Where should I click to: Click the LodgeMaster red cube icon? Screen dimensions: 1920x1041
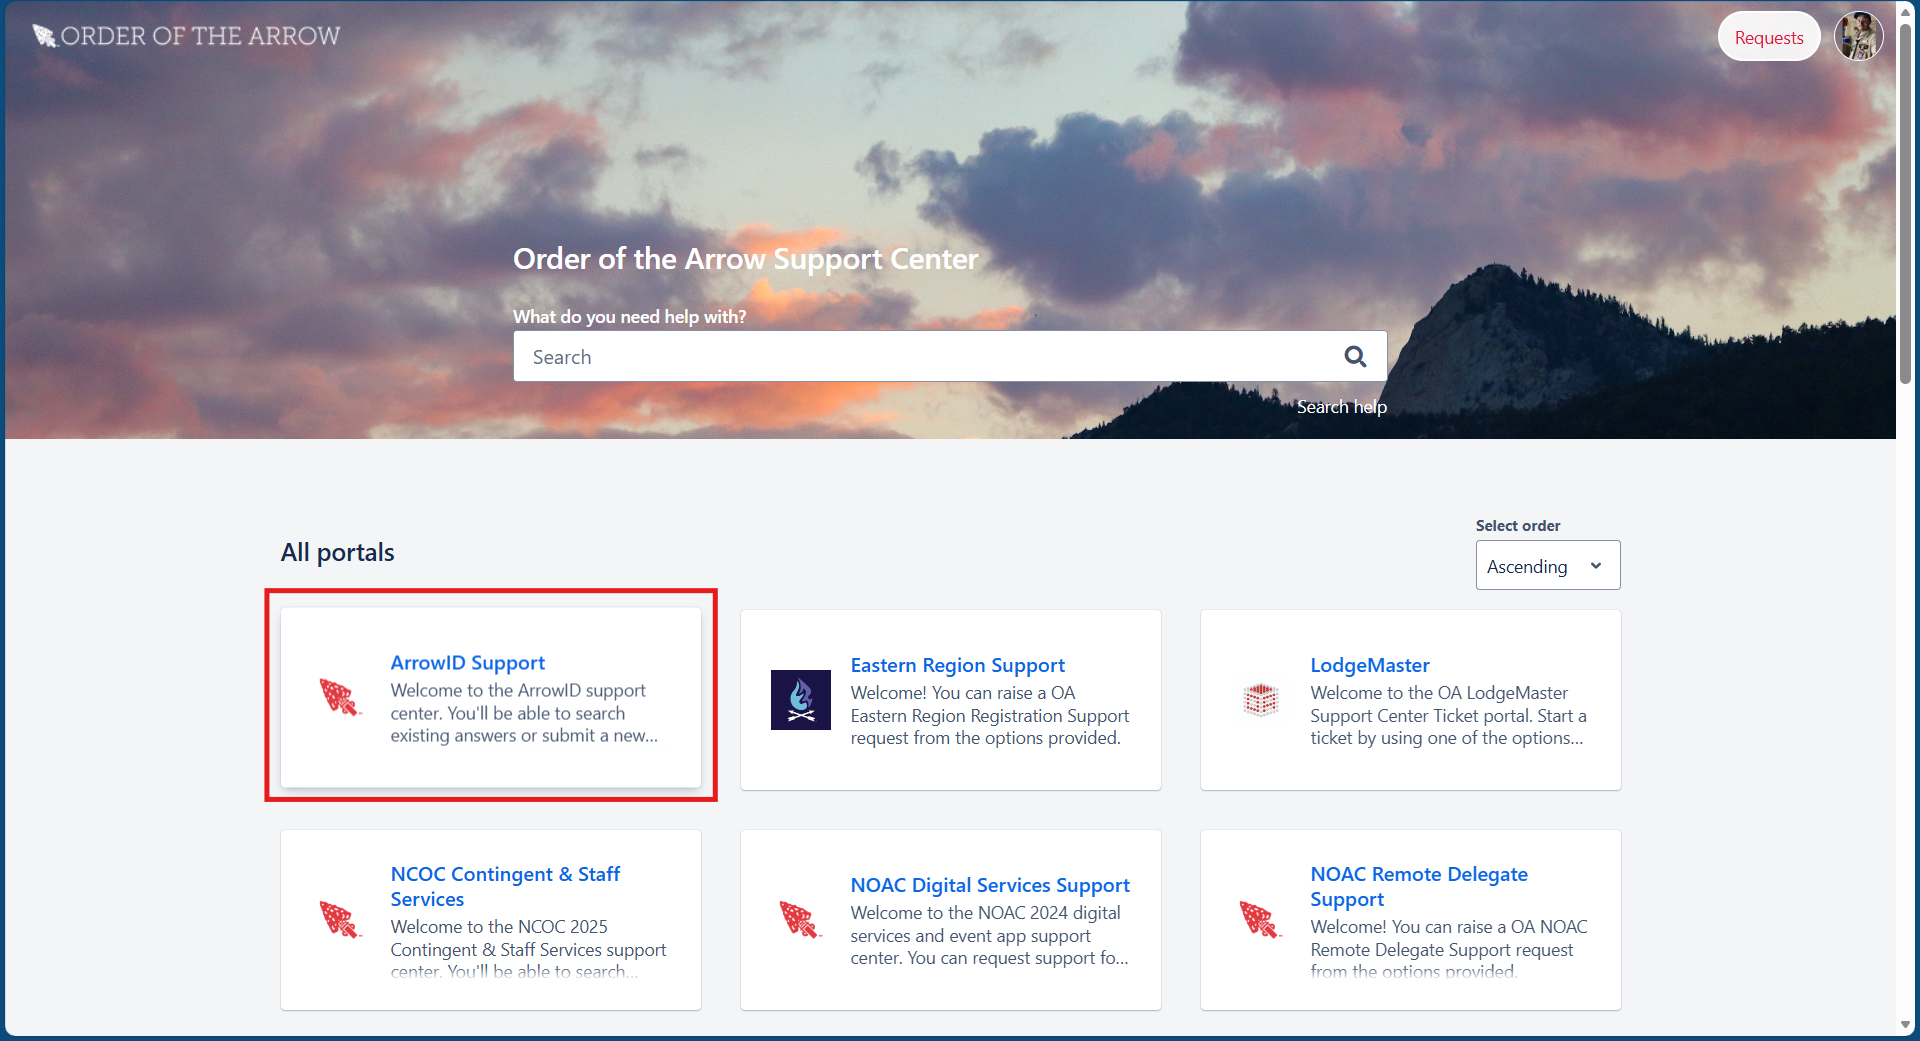(1260, 700)
